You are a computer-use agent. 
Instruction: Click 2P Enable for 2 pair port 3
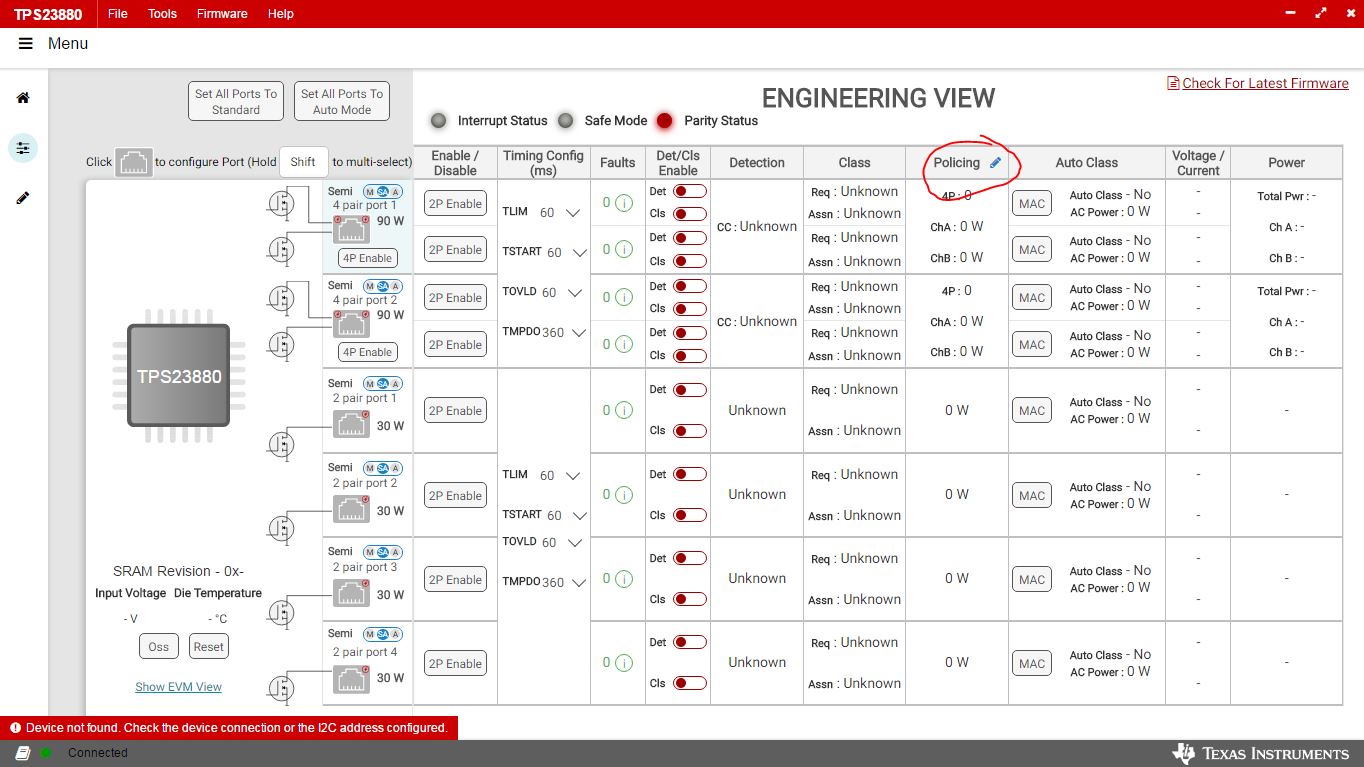(456, 580)
